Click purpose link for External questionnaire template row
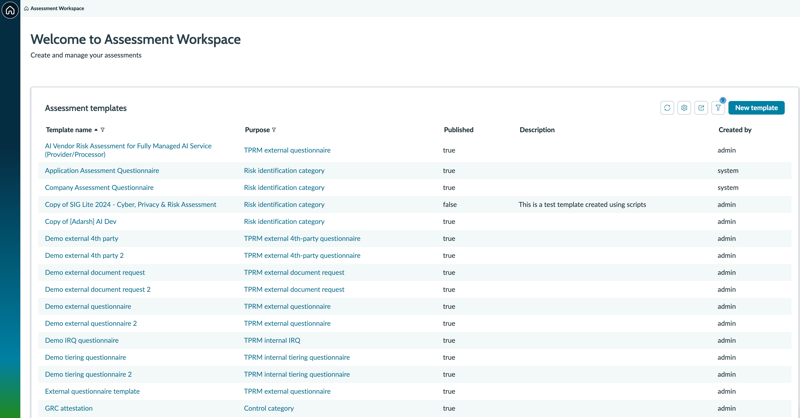 pyautogui.click(x=287, y=391)
